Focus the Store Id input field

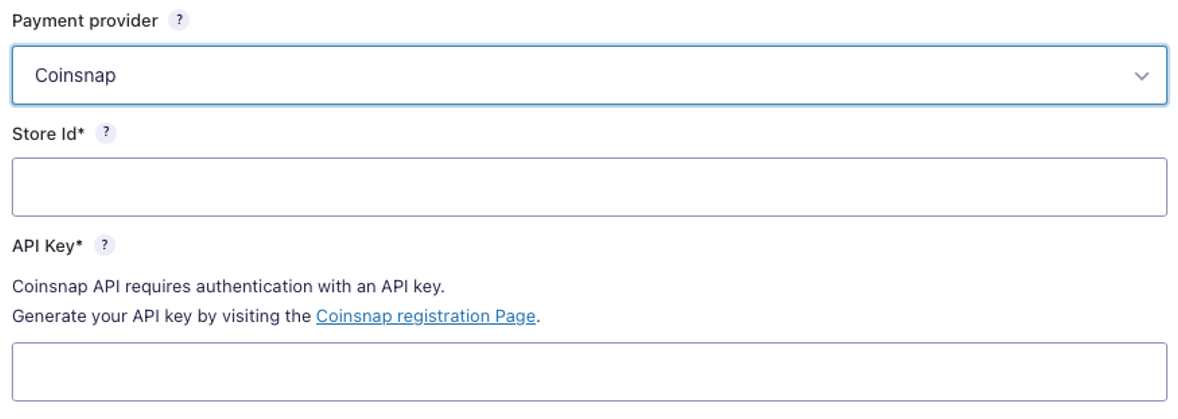point(589,187)
